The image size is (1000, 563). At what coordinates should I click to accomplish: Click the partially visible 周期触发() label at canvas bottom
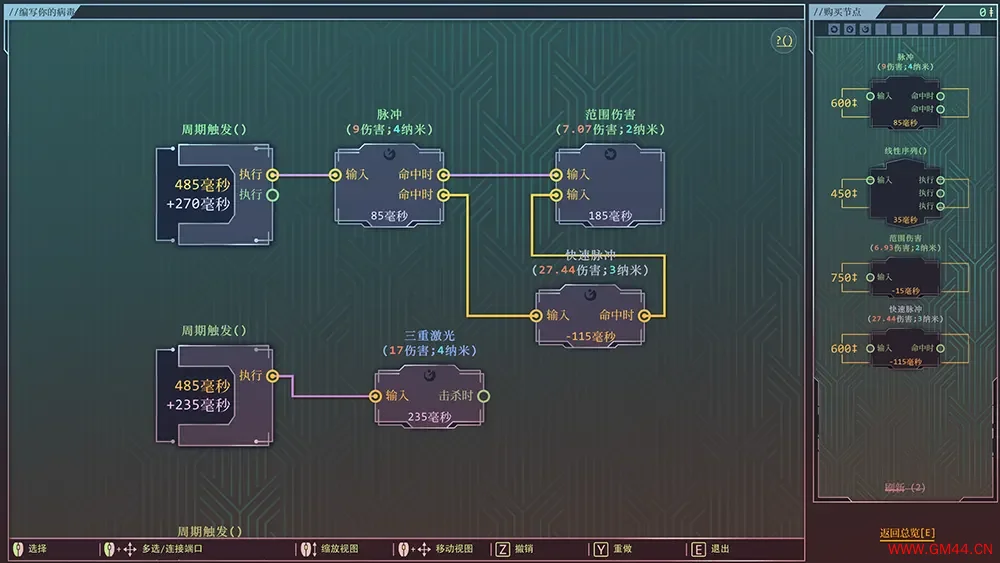pyautogui.click(x=209, y=532)
